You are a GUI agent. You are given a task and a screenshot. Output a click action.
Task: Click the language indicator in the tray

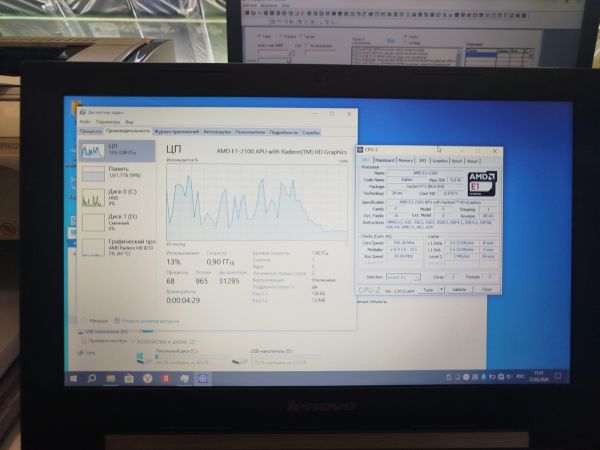point(520,377)
